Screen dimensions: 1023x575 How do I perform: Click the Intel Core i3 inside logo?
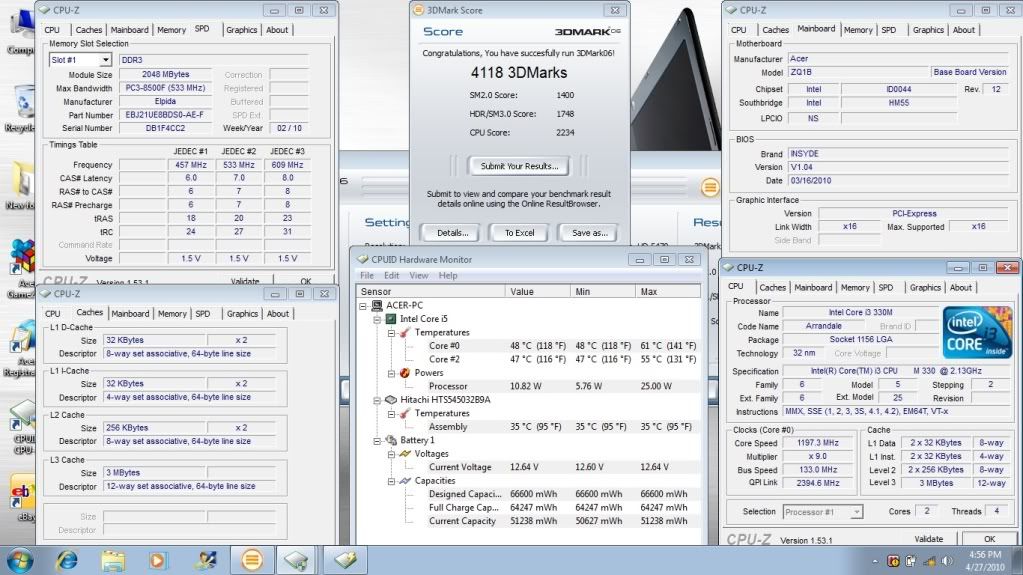(x=977, y=333)
